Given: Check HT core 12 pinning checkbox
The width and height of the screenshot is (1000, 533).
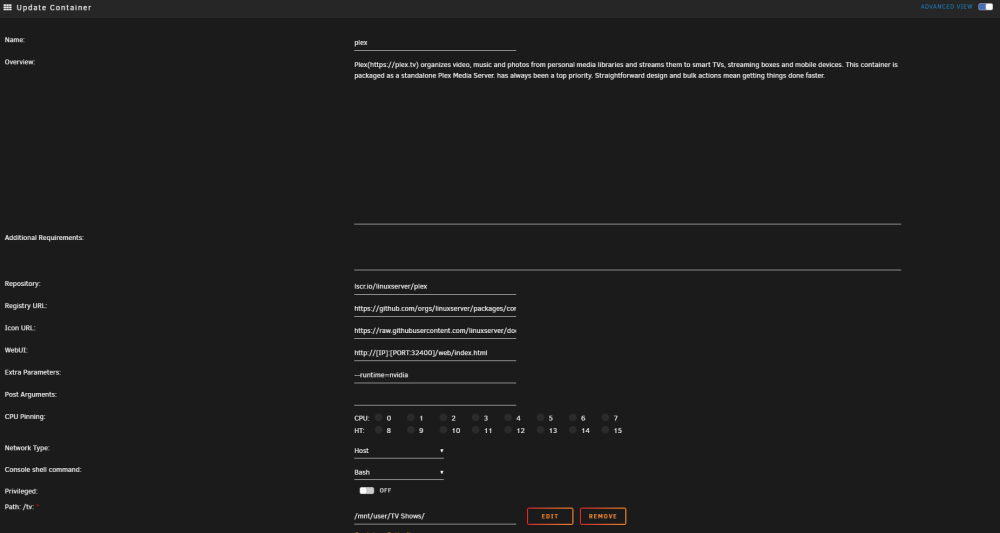Looking at the screenshot, I should [508, 430].
